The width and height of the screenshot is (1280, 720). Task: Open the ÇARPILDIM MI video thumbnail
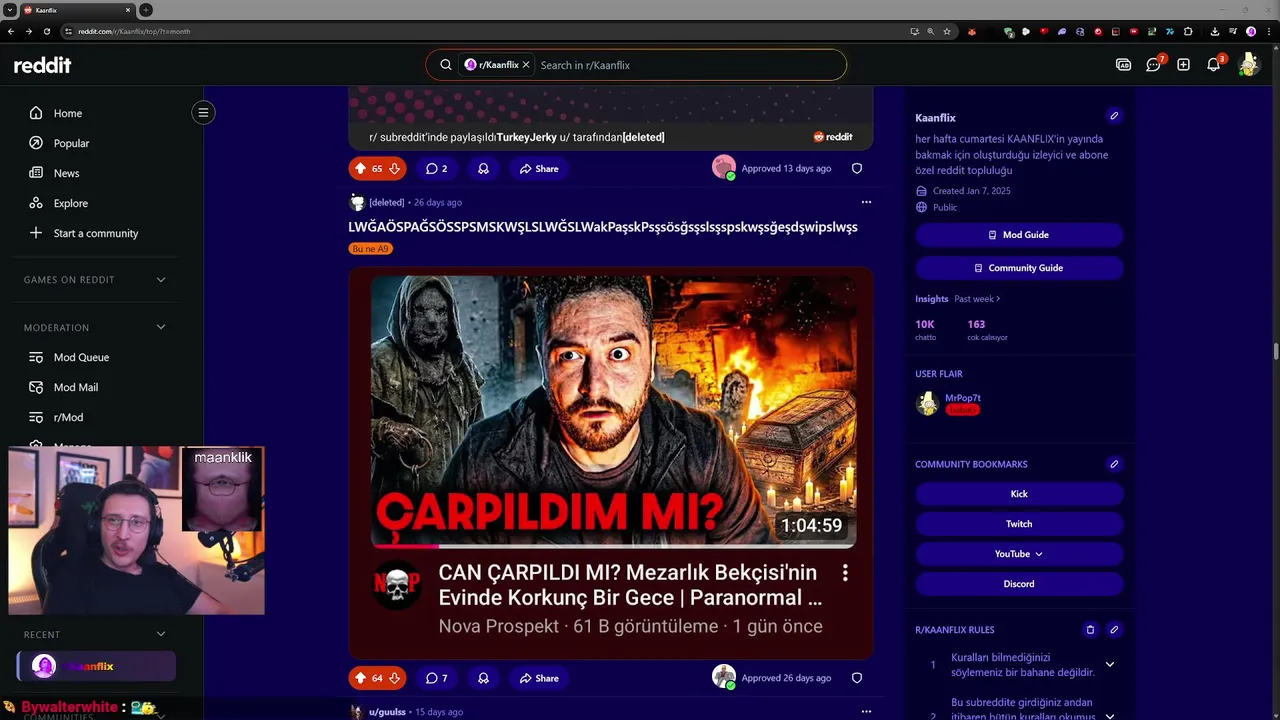[x=613, y=412]
